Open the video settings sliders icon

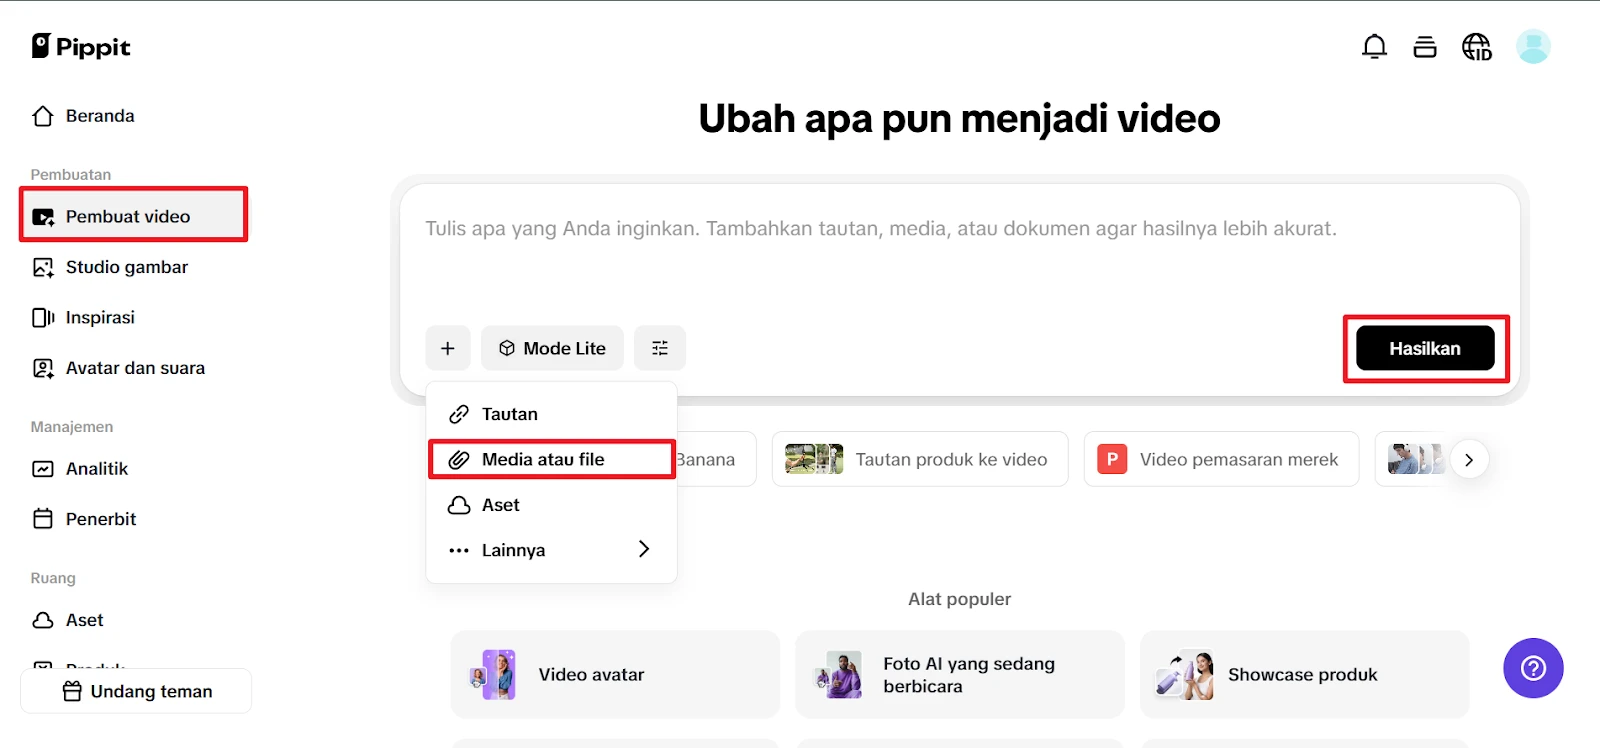click(x=660, y=348)
